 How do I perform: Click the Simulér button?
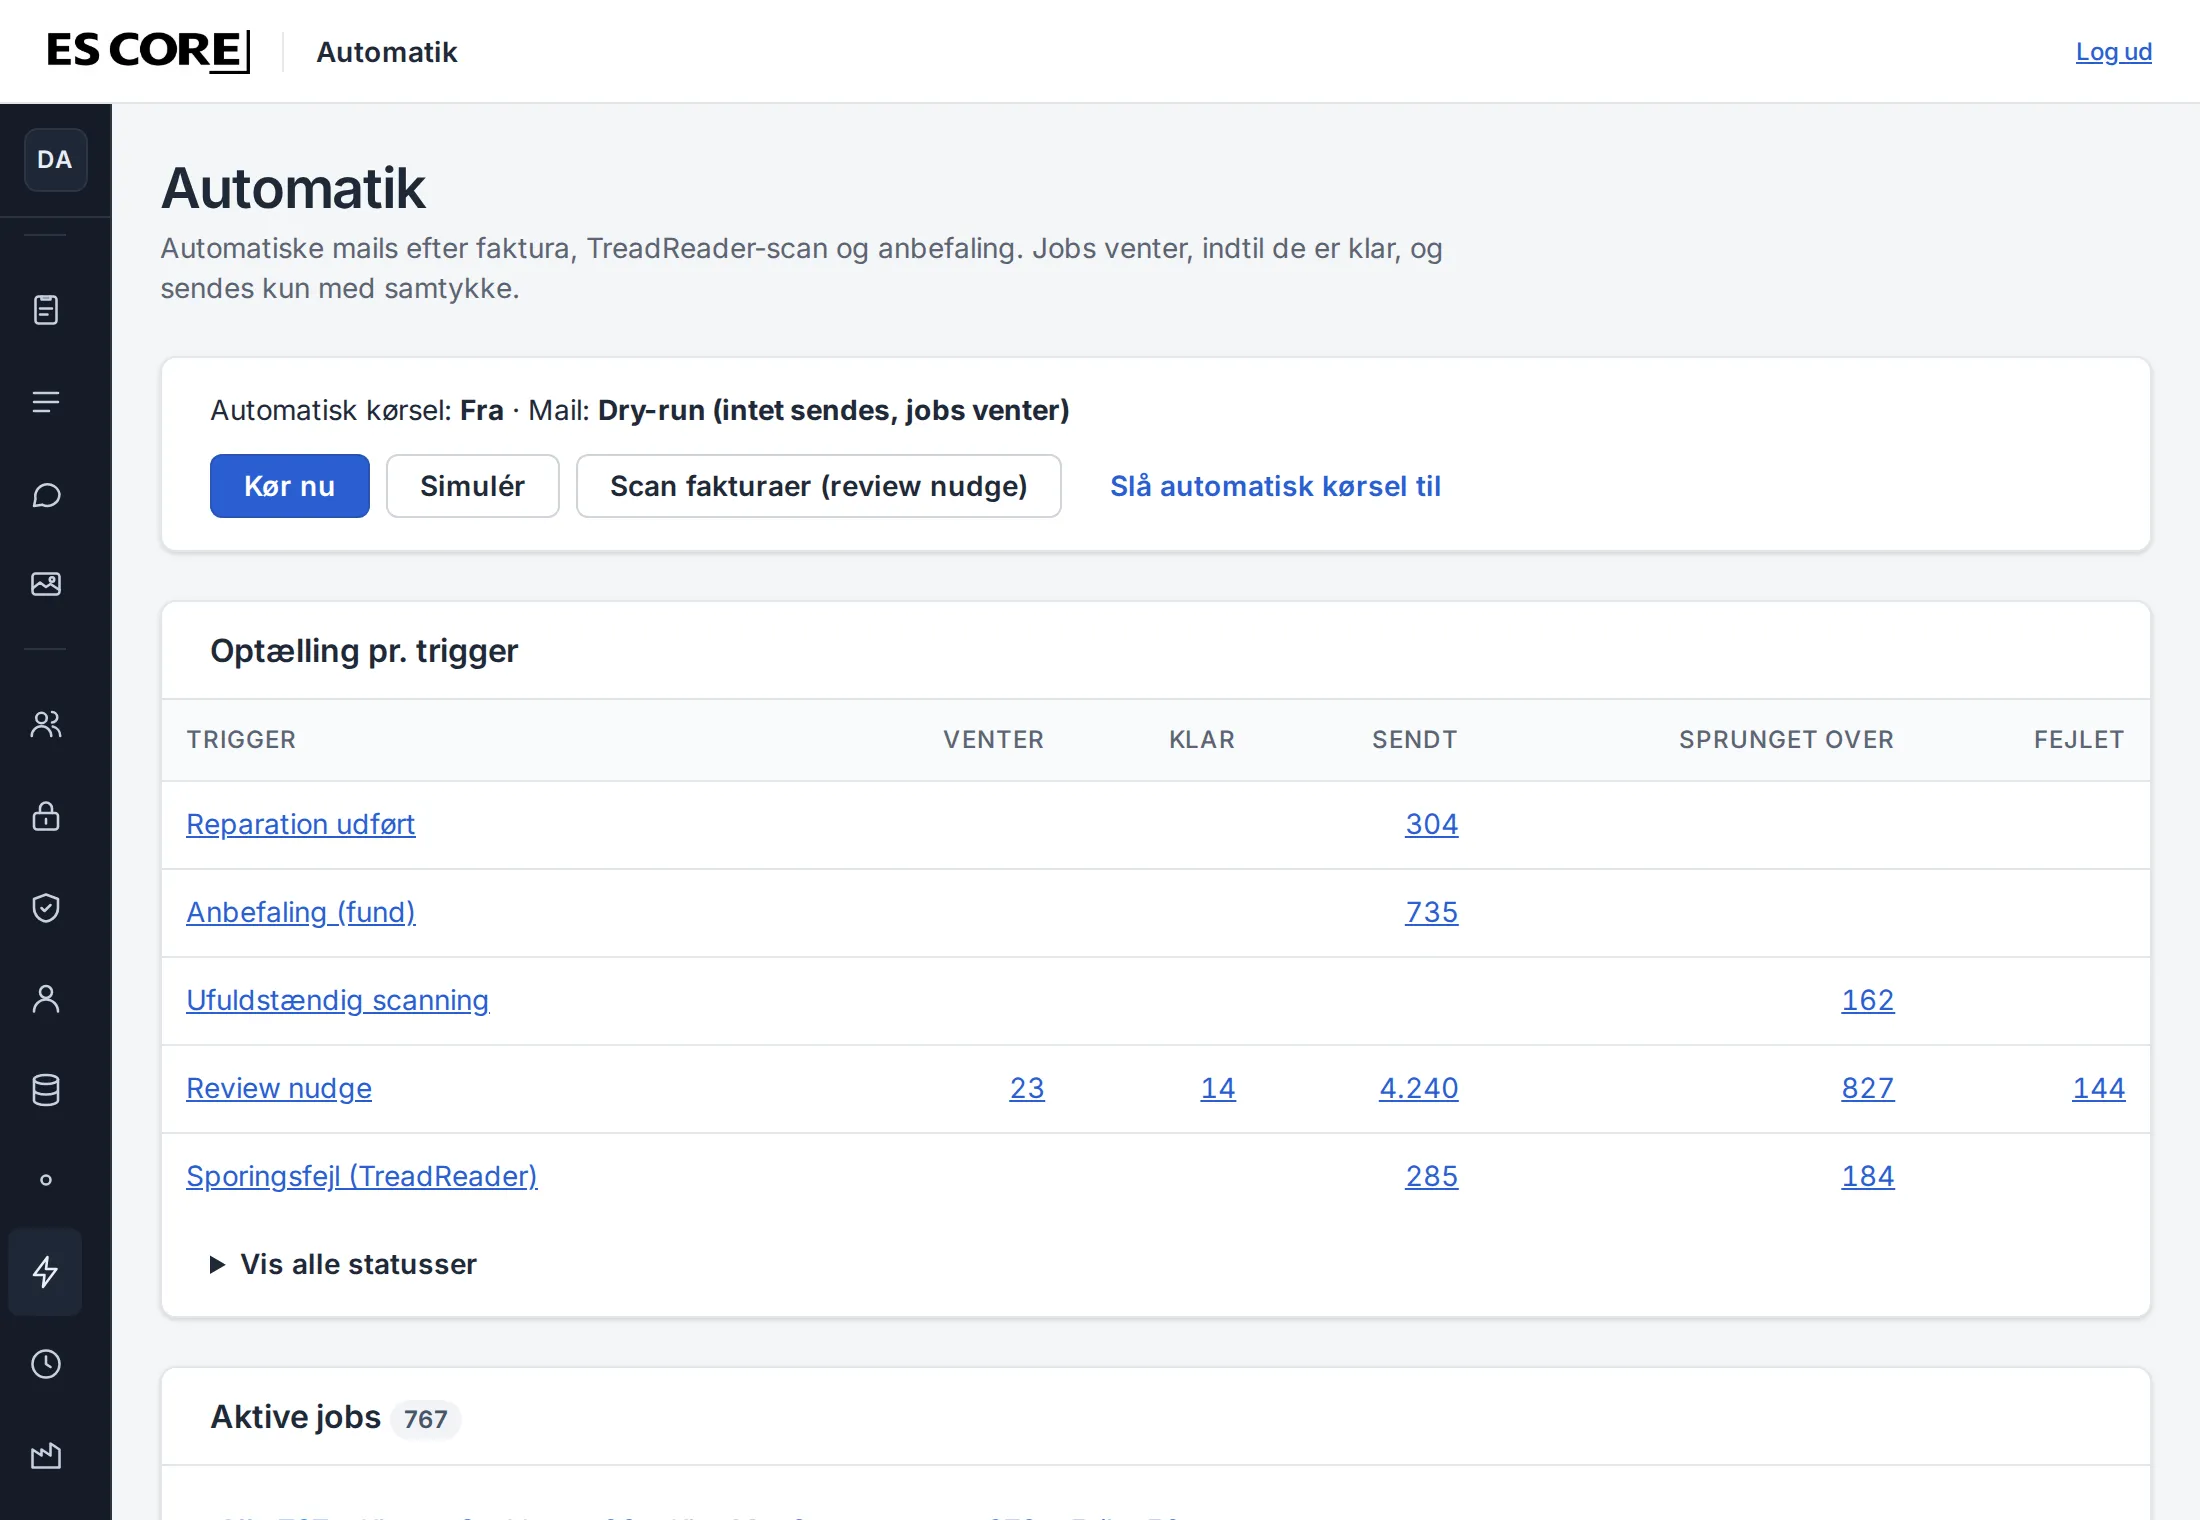(x=472, y=486)
